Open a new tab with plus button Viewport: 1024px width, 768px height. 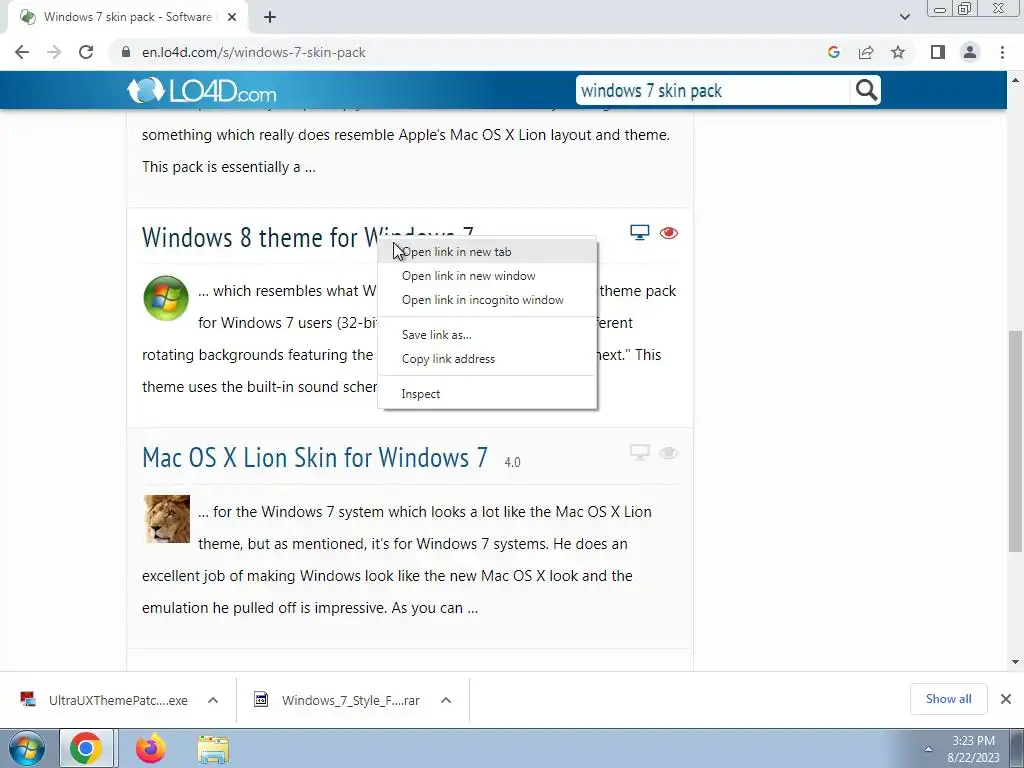[270, 17]
